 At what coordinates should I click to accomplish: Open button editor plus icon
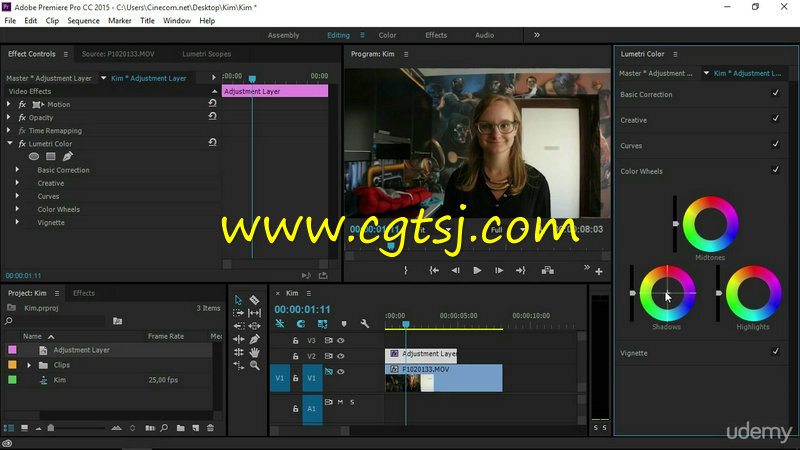[599, 271]
